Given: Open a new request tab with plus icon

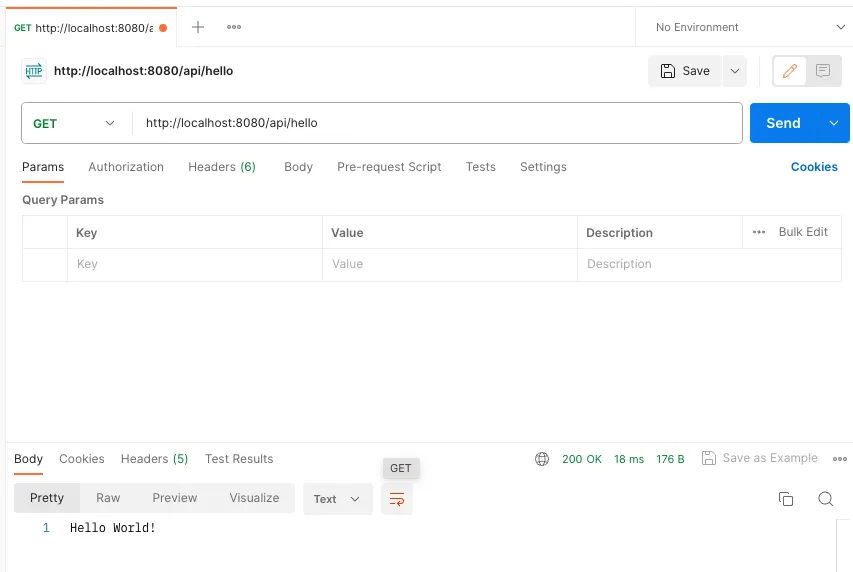Looking at the screenshot, I should [x=198, y=27].
